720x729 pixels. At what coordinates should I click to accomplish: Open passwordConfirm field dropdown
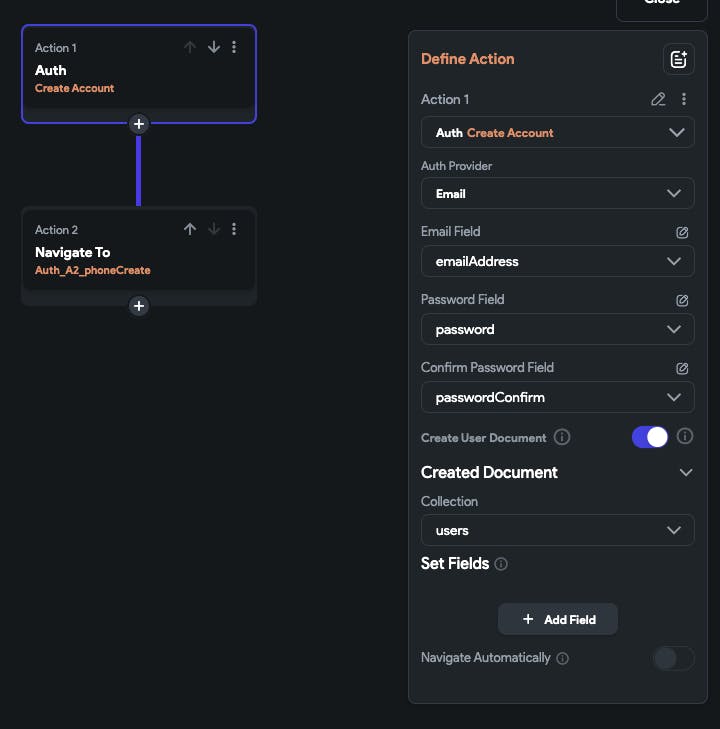coord(558,397)
